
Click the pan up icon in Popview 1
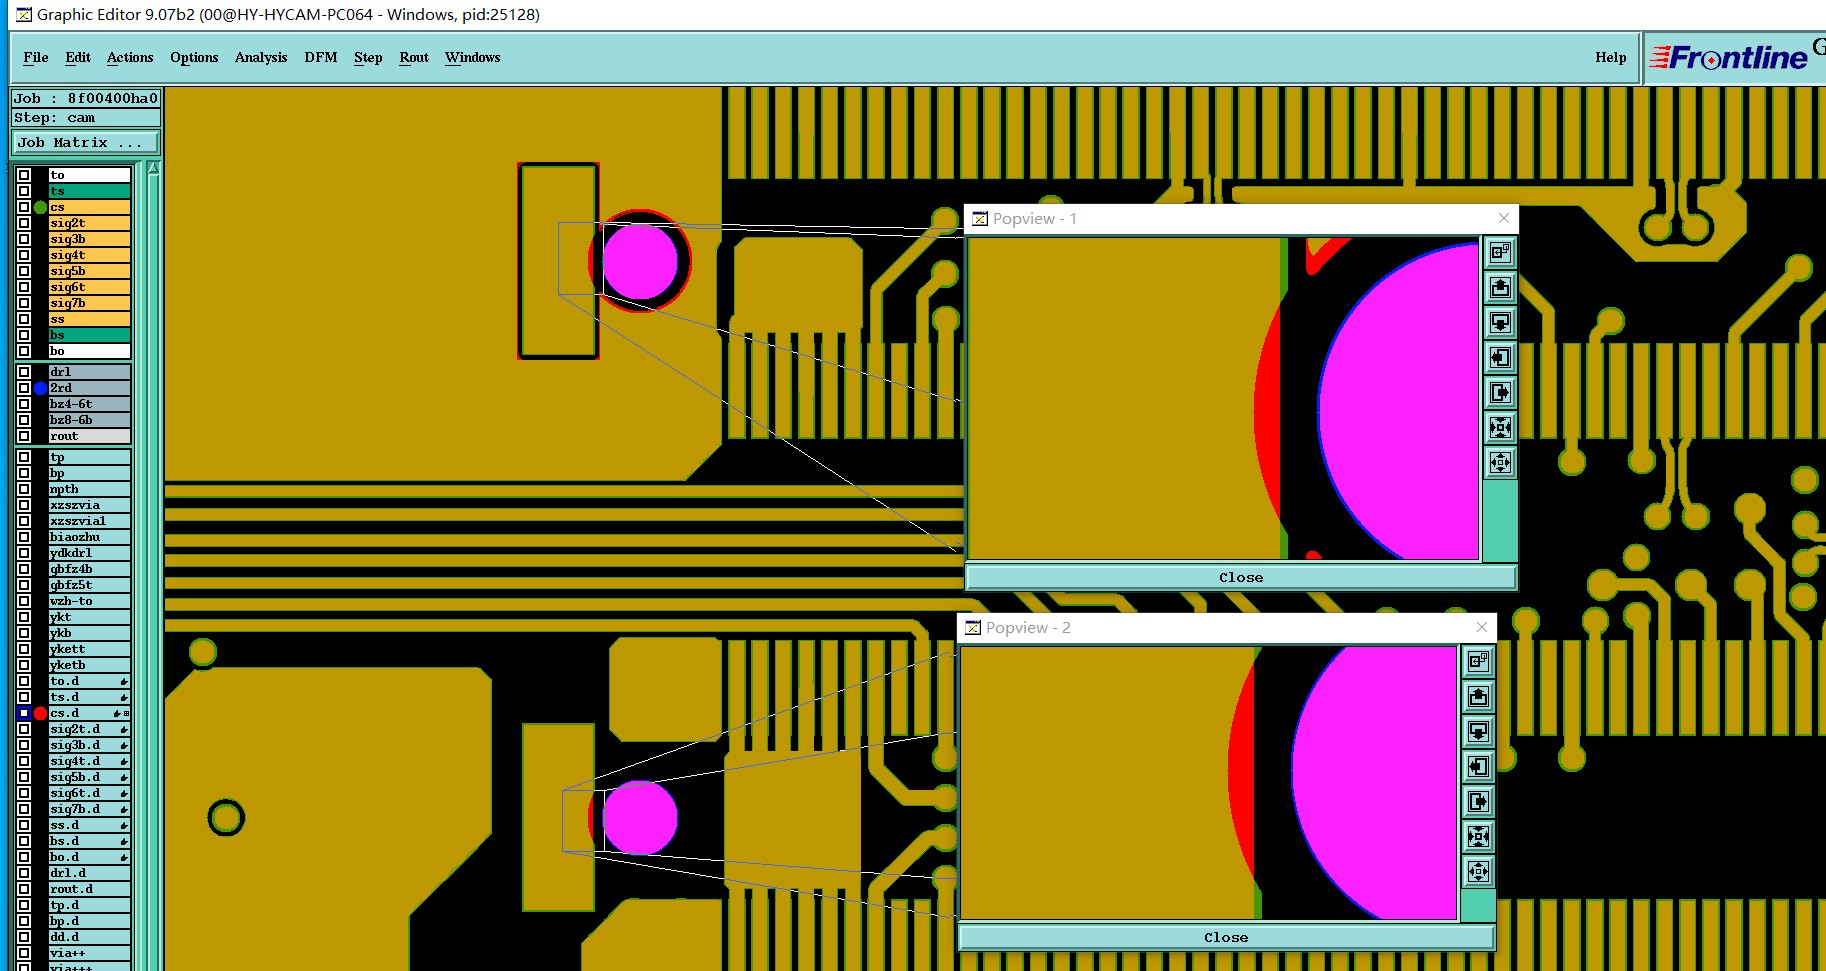coord(1500,288)
